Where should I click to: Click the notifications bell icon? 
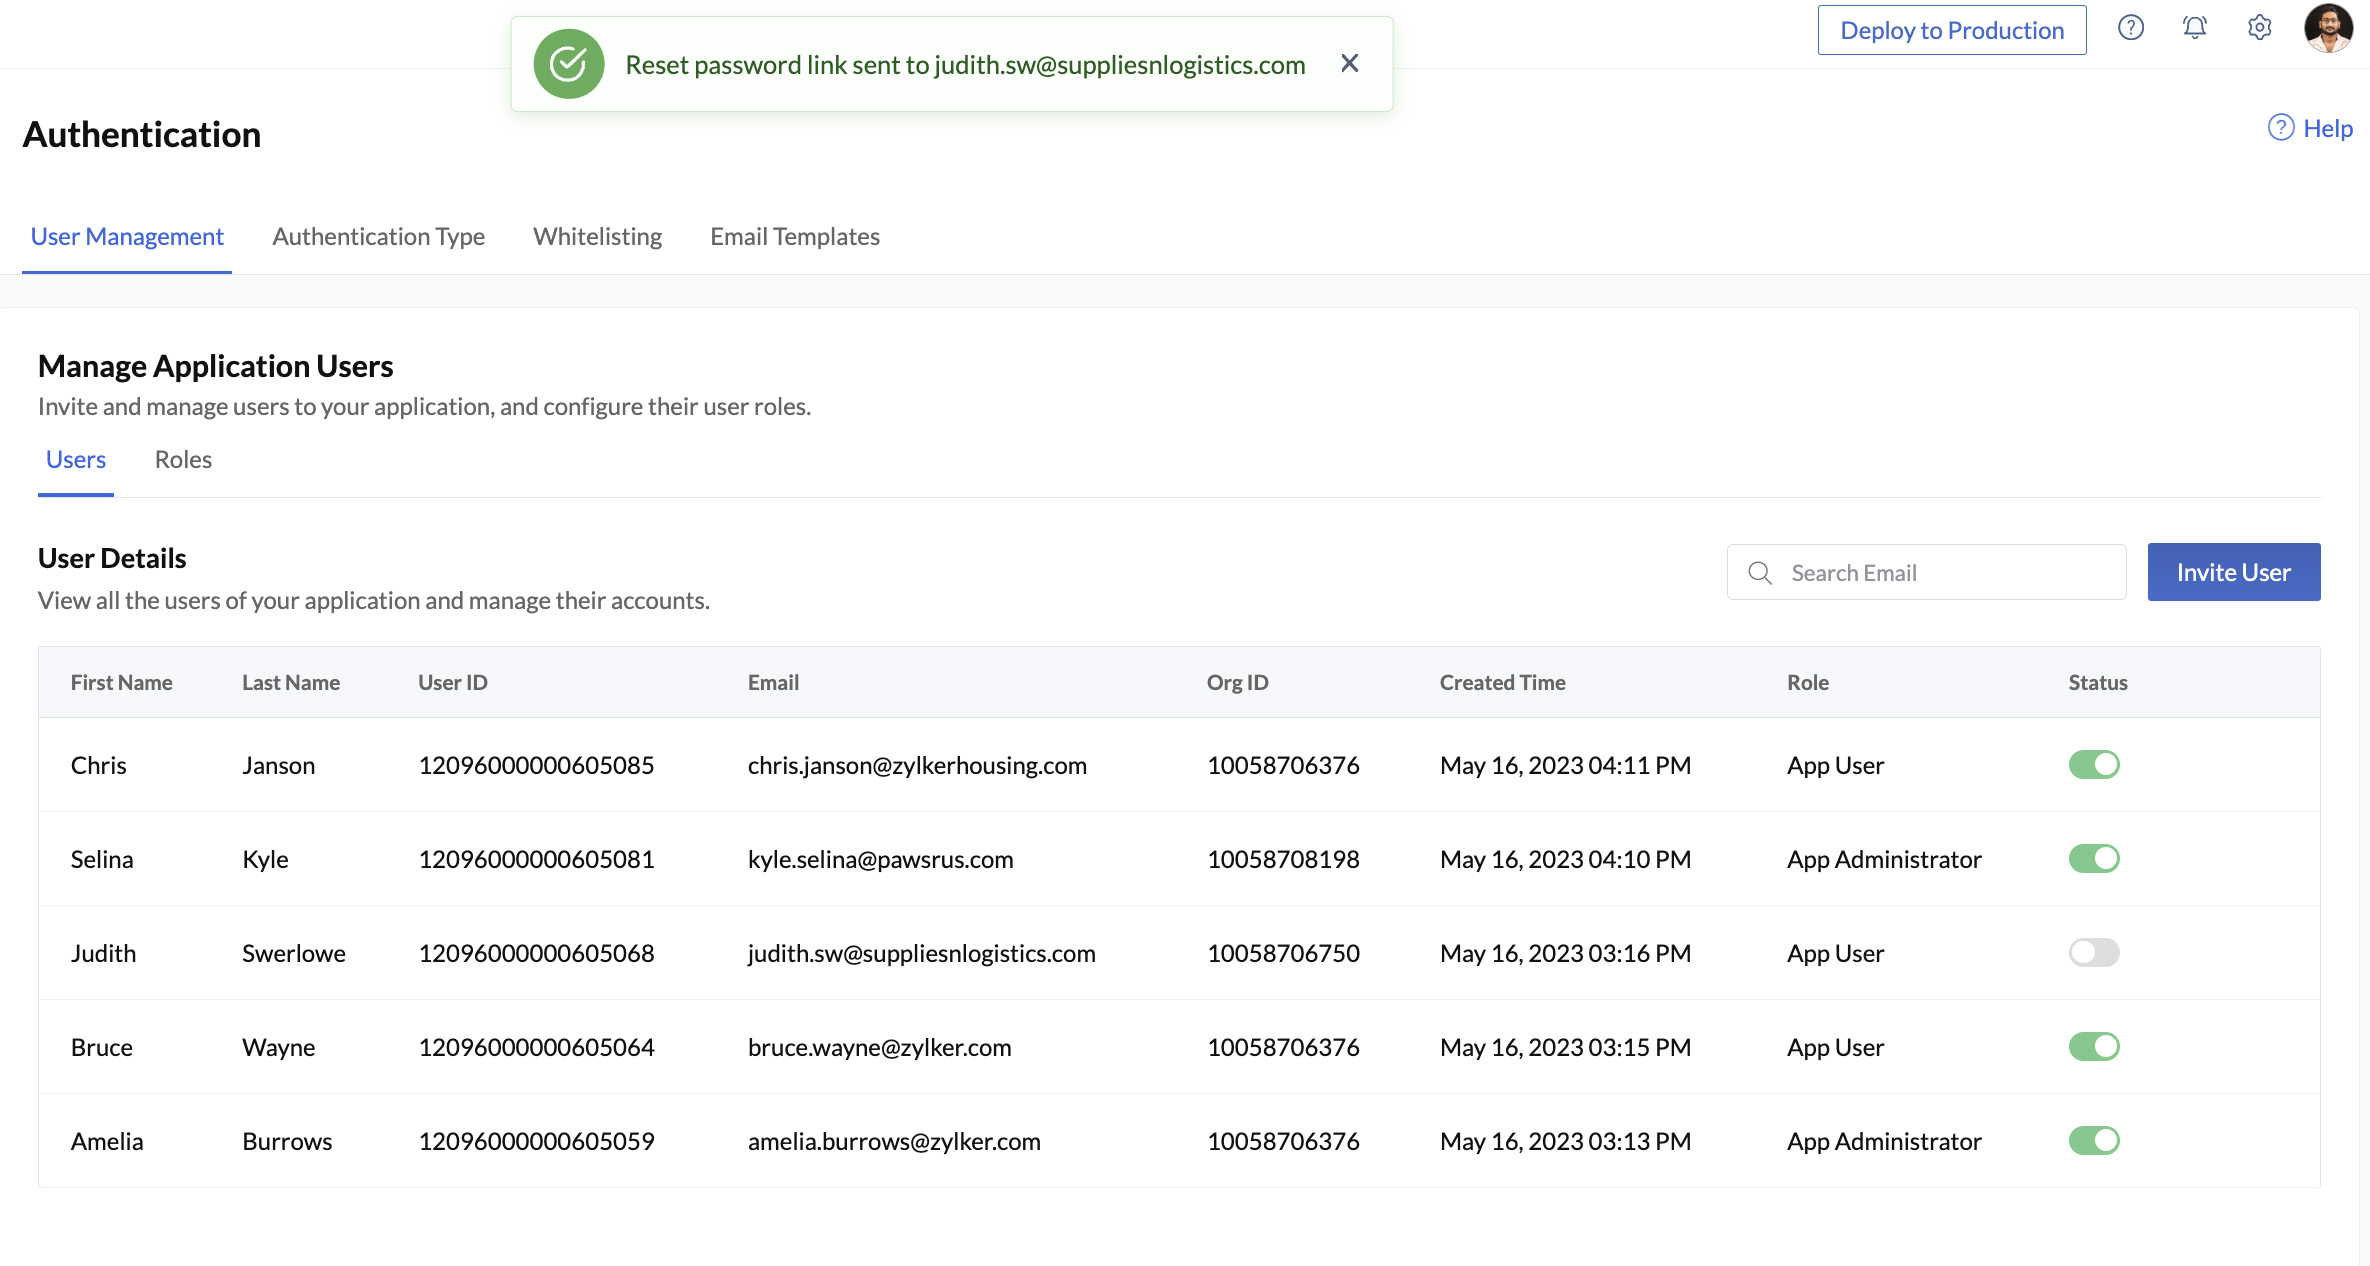click(2194, 28)
